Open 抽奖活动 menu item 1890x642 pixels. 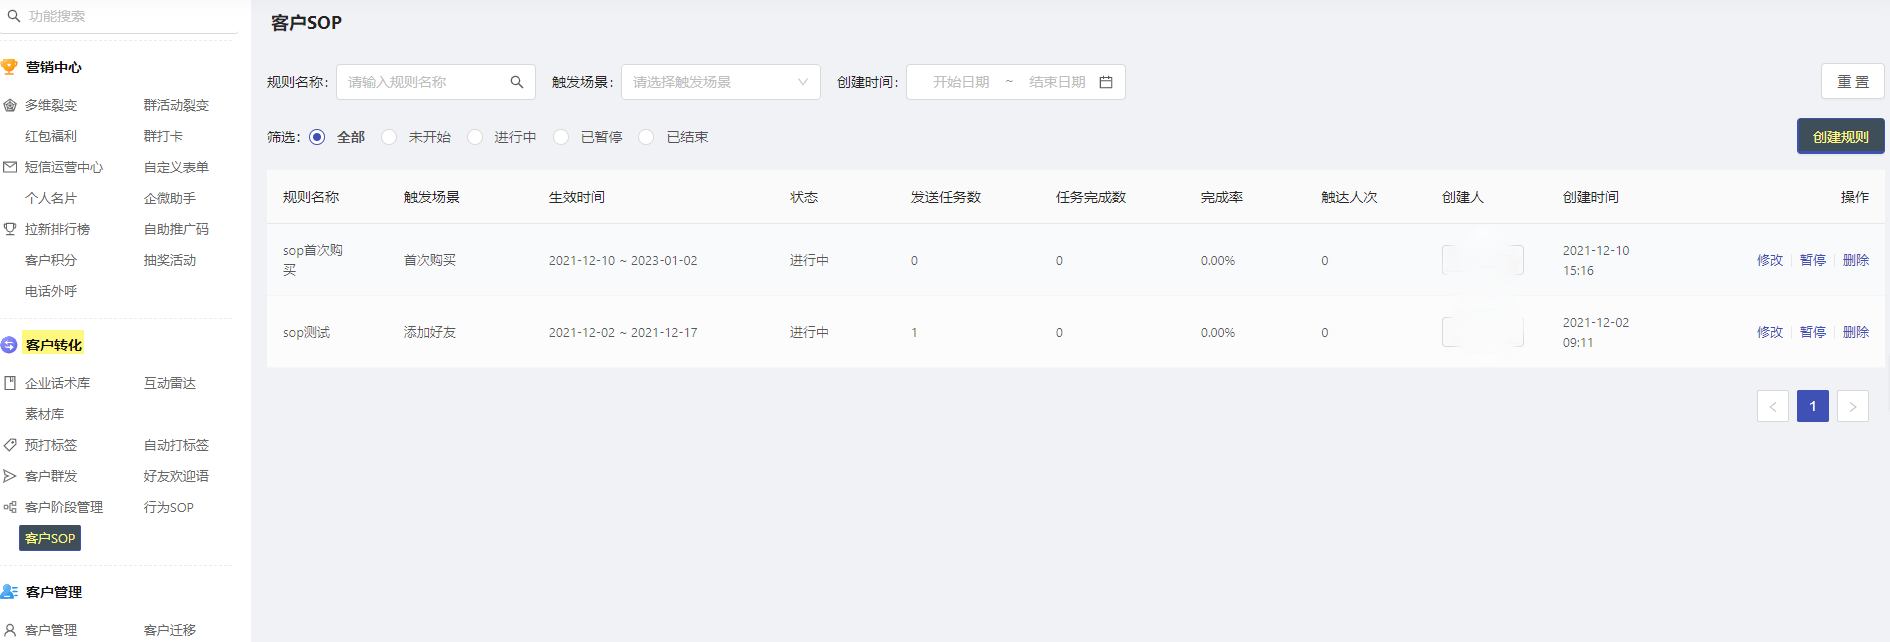[170, 260]
